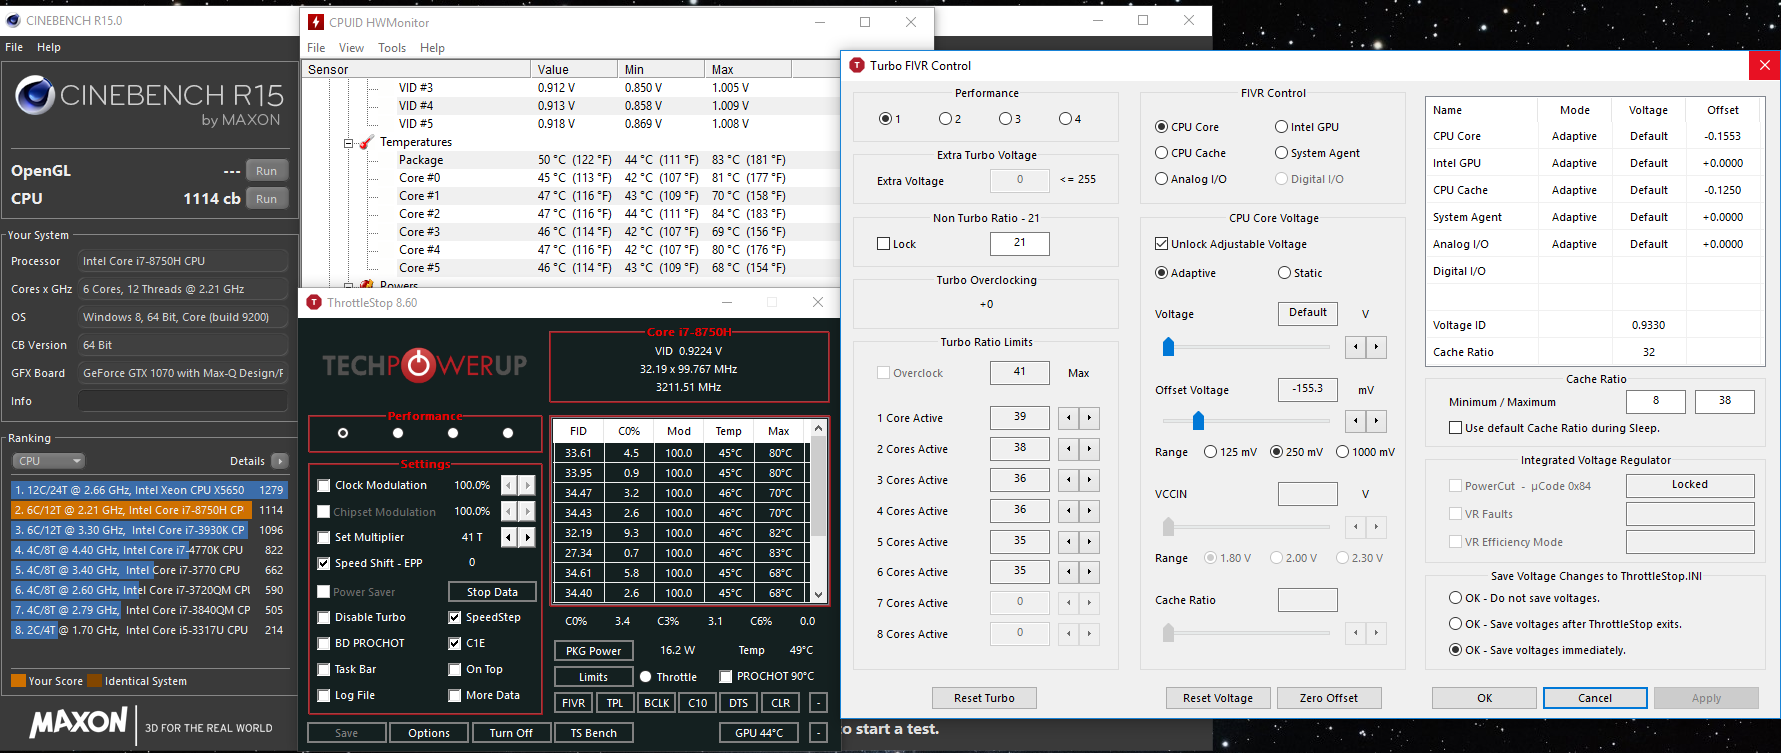Image resolution: width=1781 pixels, height=753 pixels.
Task: Click the Info field in Cinebench
Action: click(x=183, y=401)
